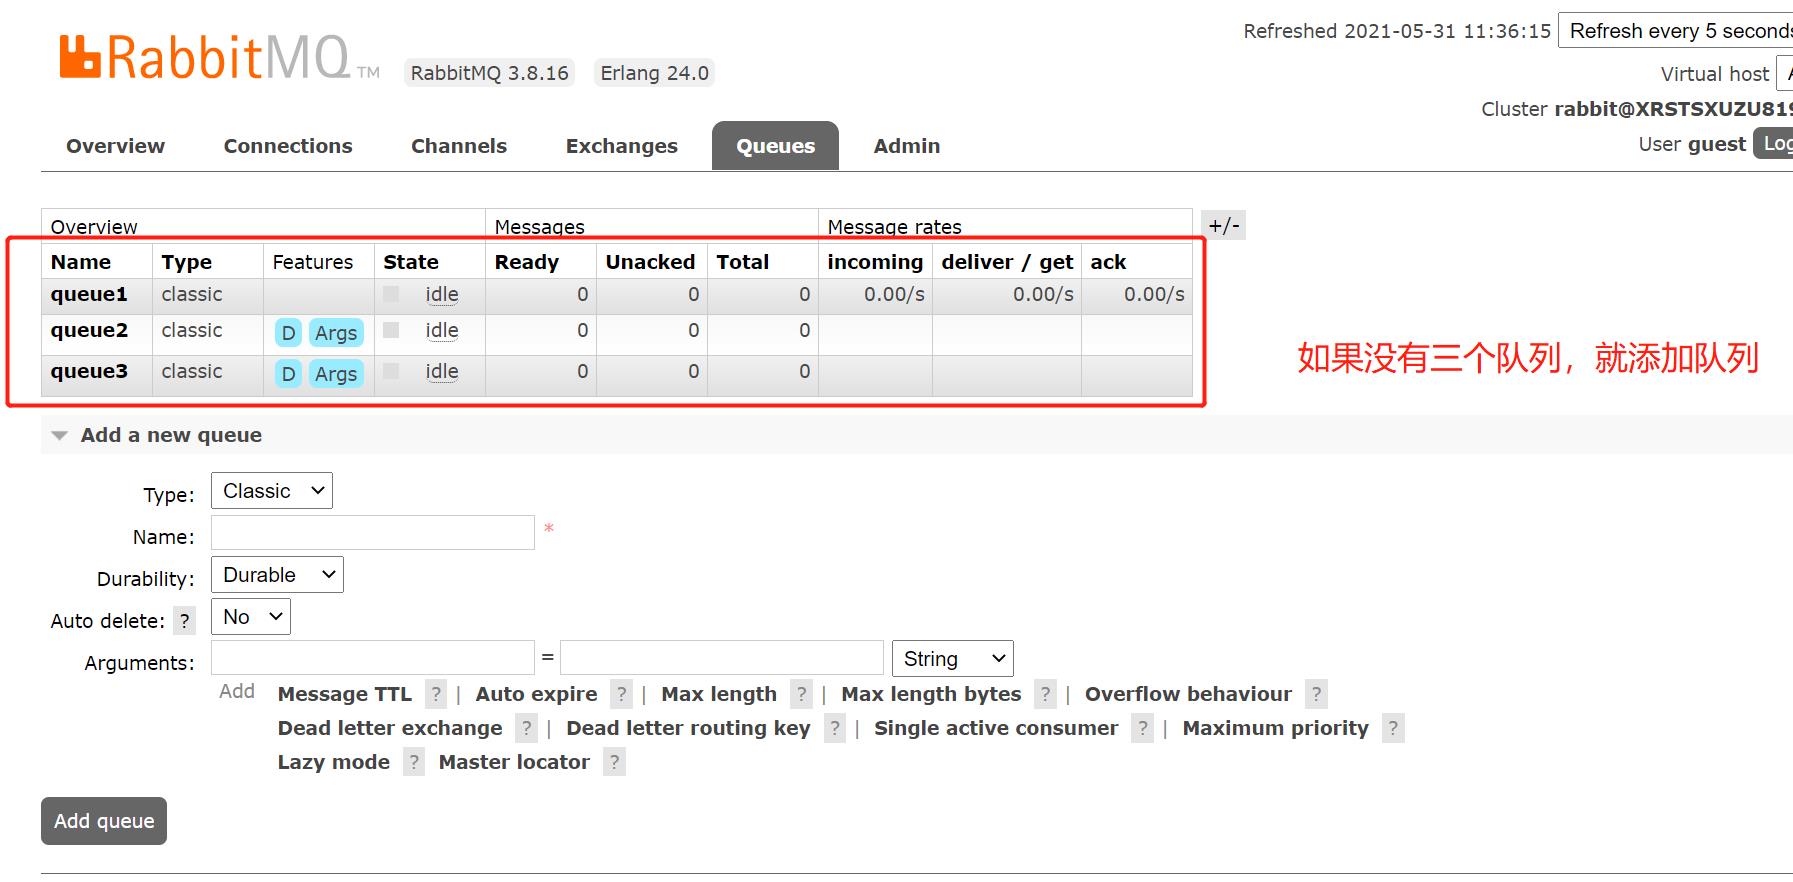Sort queues by Name column
Image resolution: width=1793 pixels, height=882 pixels.
coord(81,262)
